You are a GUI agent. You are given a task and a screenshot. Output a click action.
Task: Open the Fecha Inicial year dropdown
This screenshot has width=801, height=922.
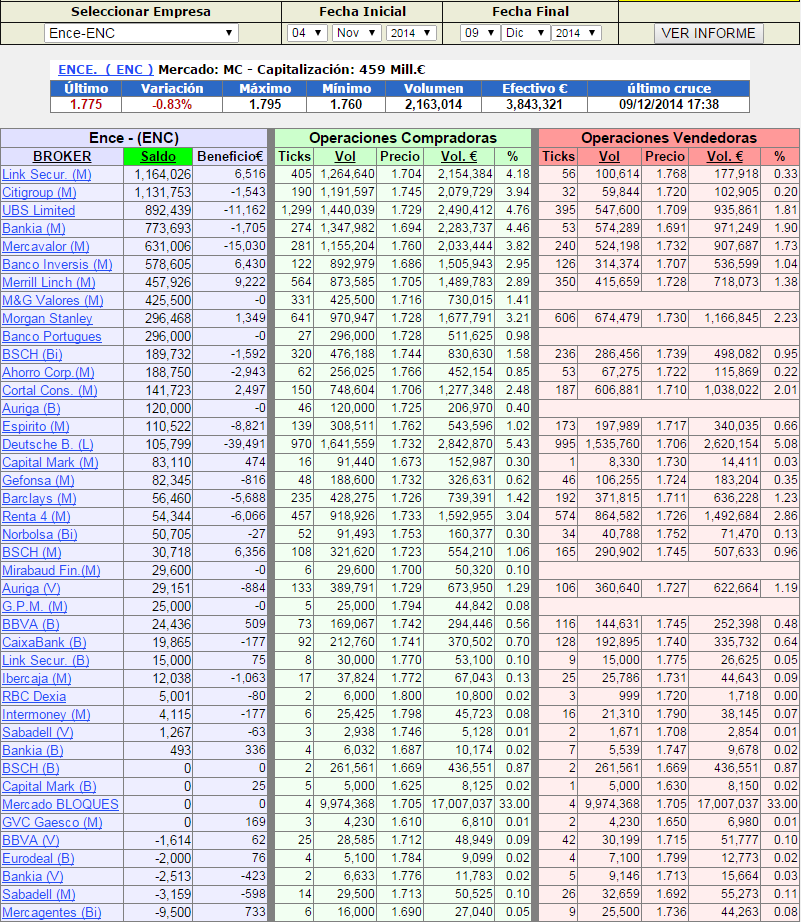click(411, 33)
